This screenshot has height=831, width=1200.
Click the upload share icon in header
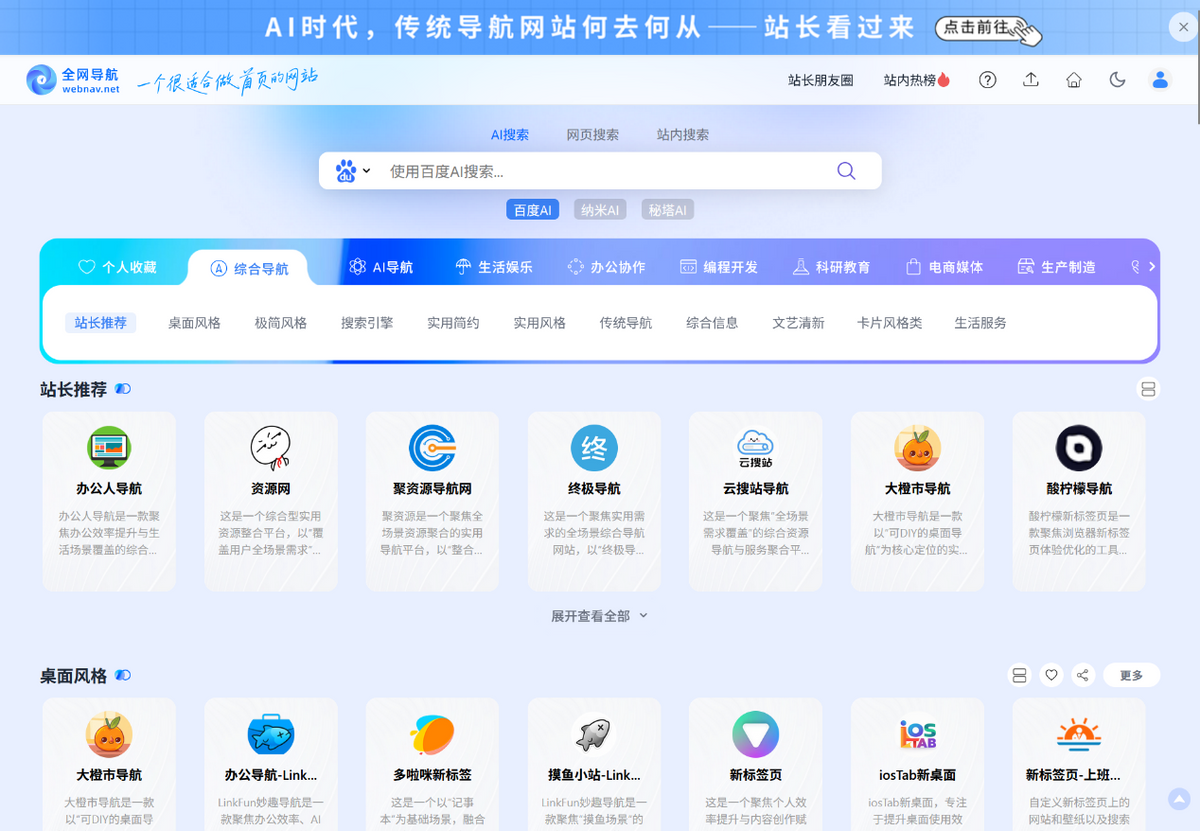click(x=1031, y=80)
